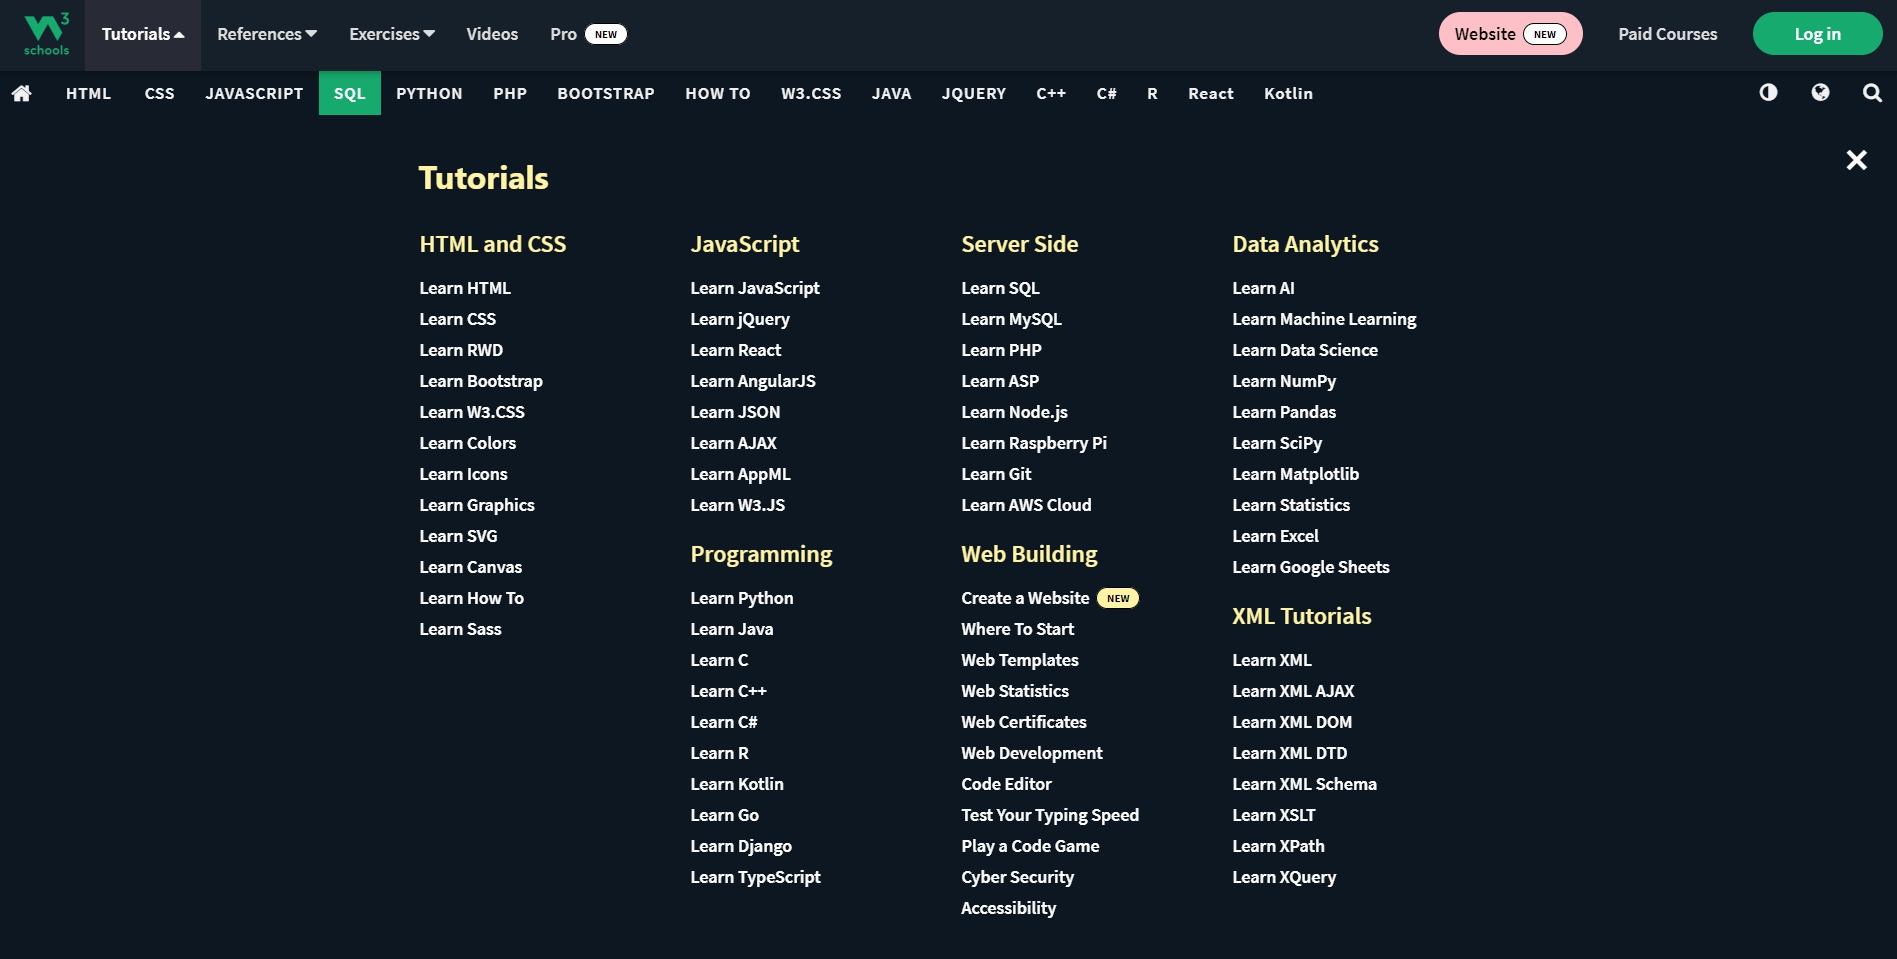The image size is (1897, 959).
Task: Open search with magnifier icon
Action: point(1872,93)
